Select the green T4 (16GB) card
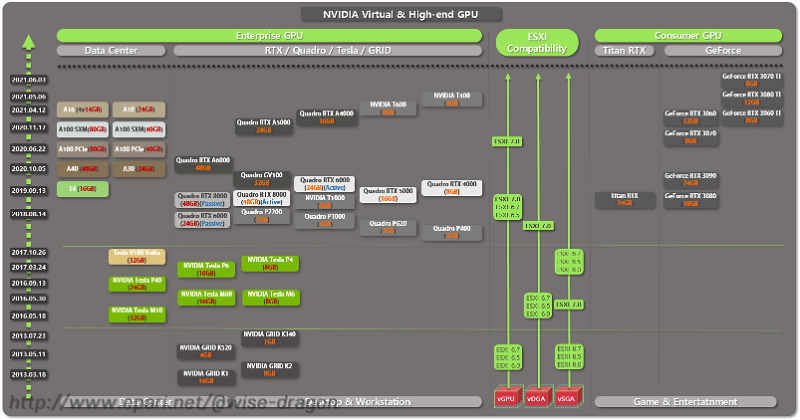This screenshot has width=800, height=420. point(83,189)
